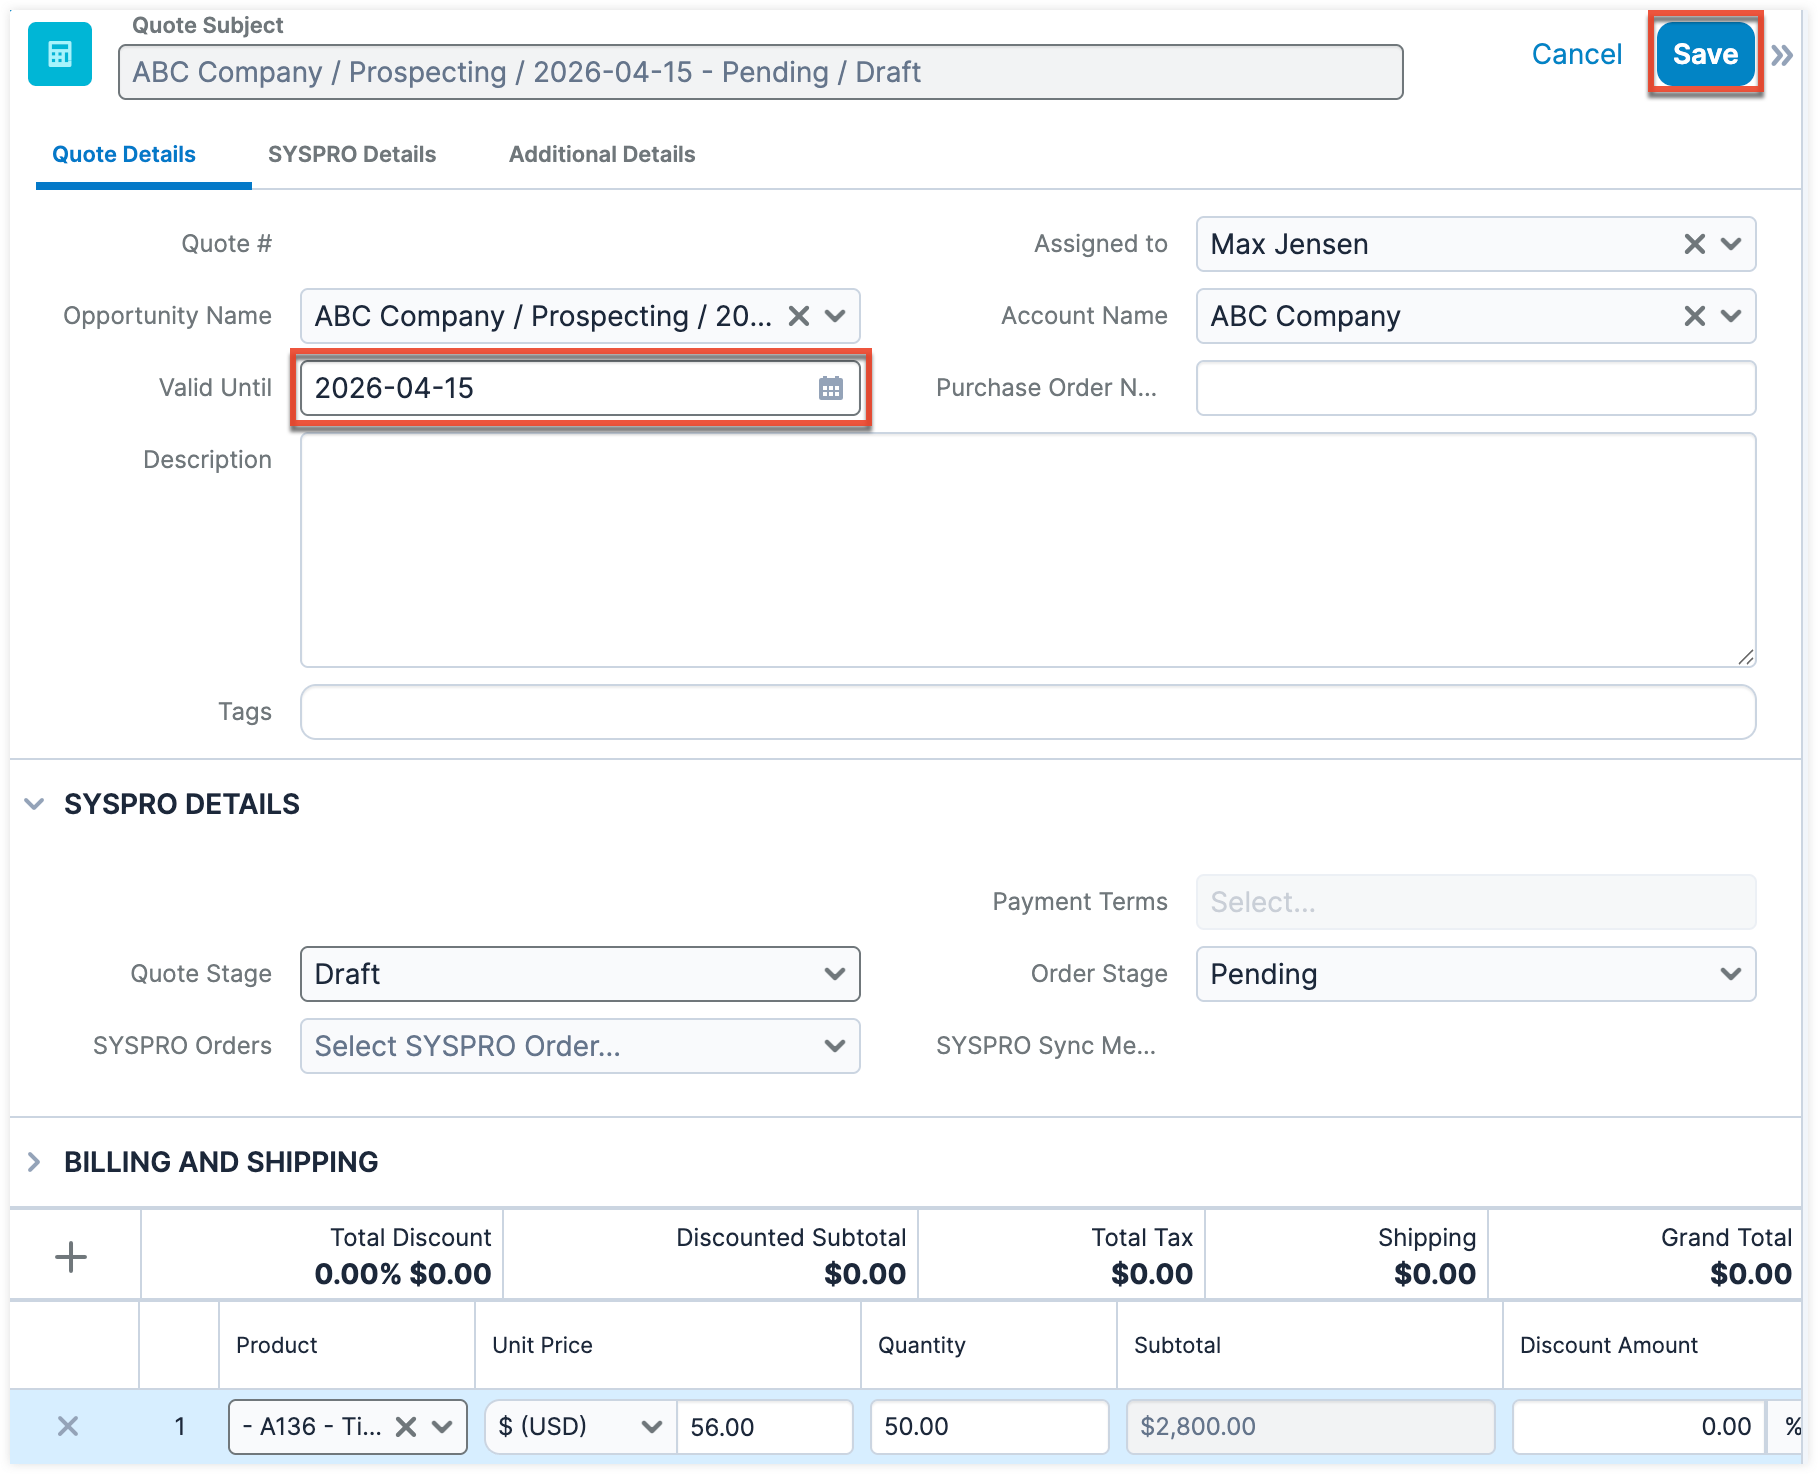Edit the unit price 56.00 field
The height and width of the screenshot is (1474, 1818).
click(765, 1427)
